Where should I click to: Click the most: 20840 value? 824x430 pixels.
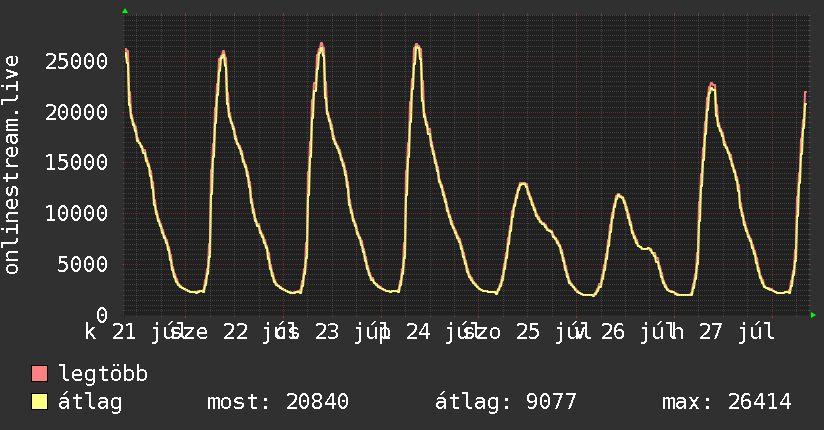pos(278,402)
